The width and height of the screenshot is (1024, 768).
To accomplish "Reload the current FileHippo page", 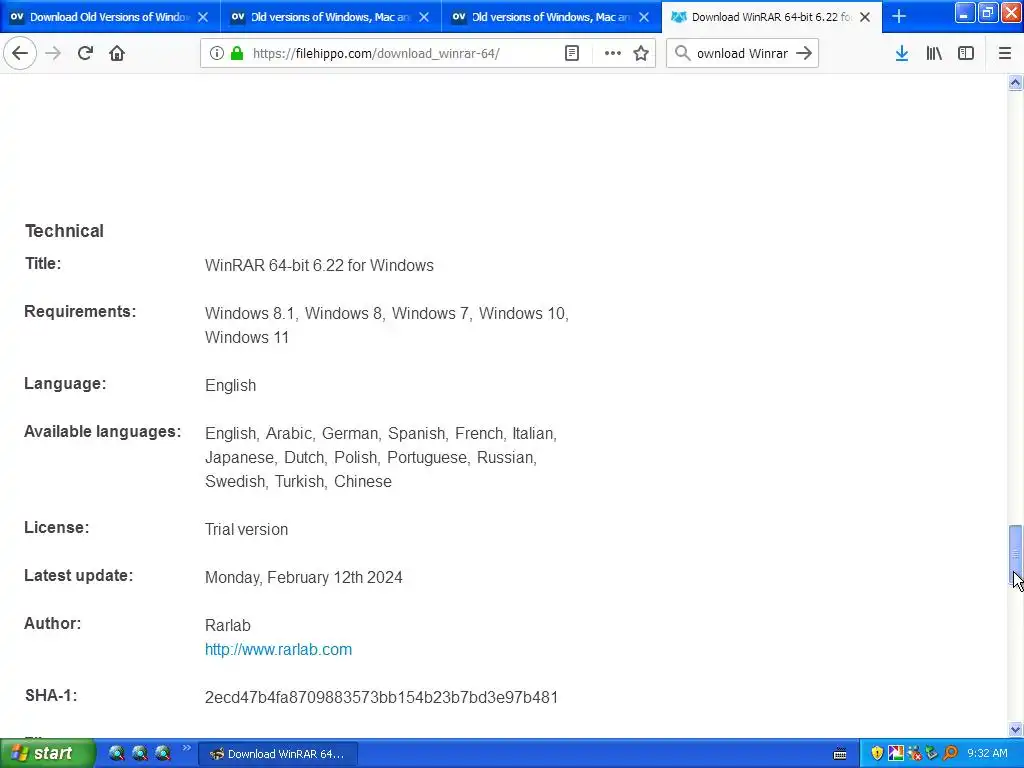I will coord(85,54).
